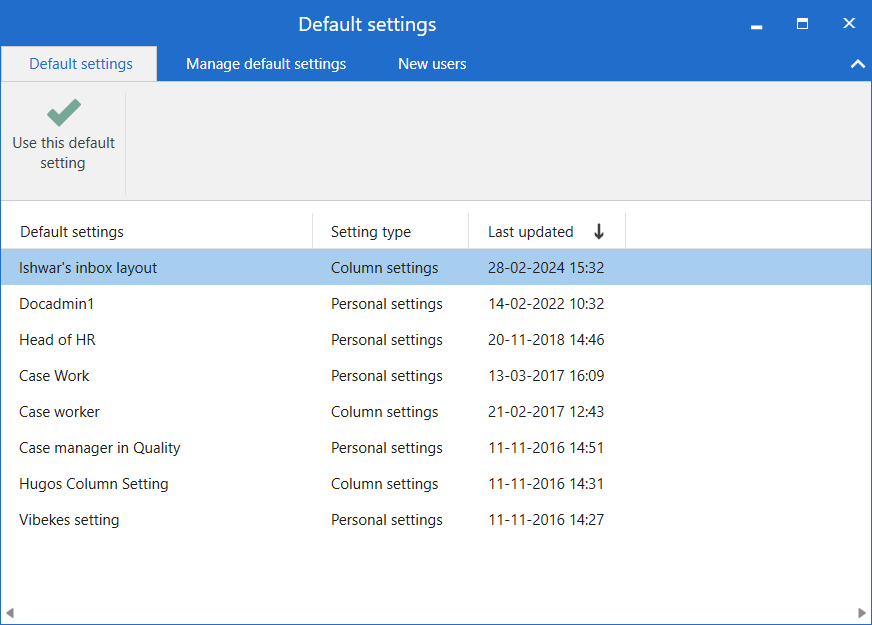
Task: Open the New users tab
Action: [432, 64]
